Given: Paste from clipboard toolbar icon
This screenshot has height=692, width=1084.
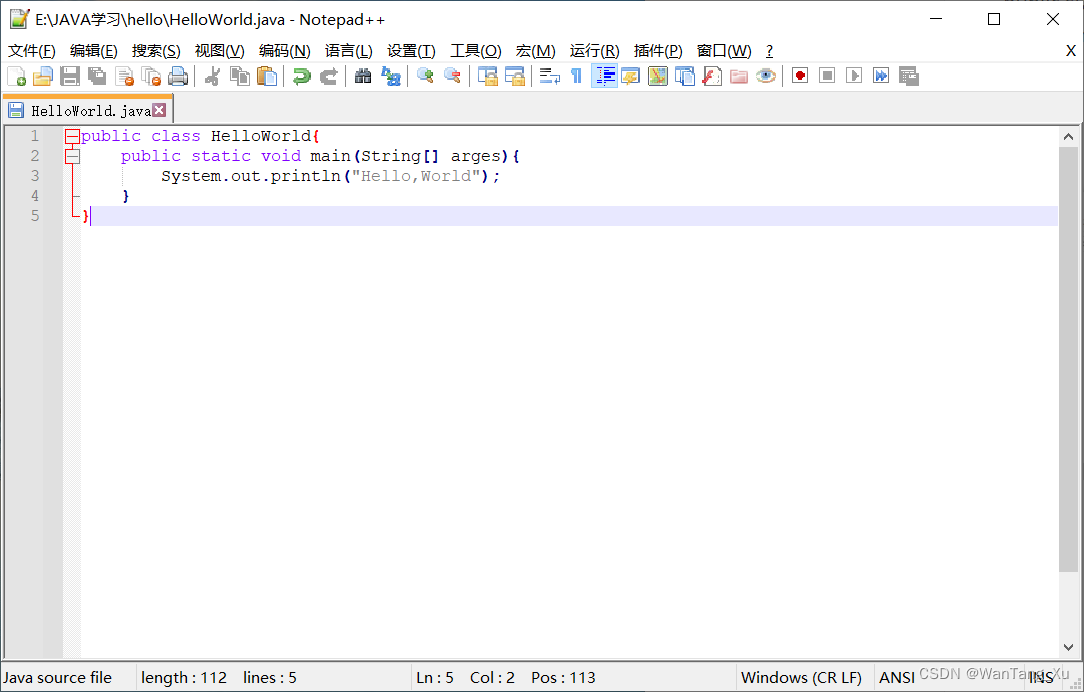Looking at the screenshot, I should 267,76.
